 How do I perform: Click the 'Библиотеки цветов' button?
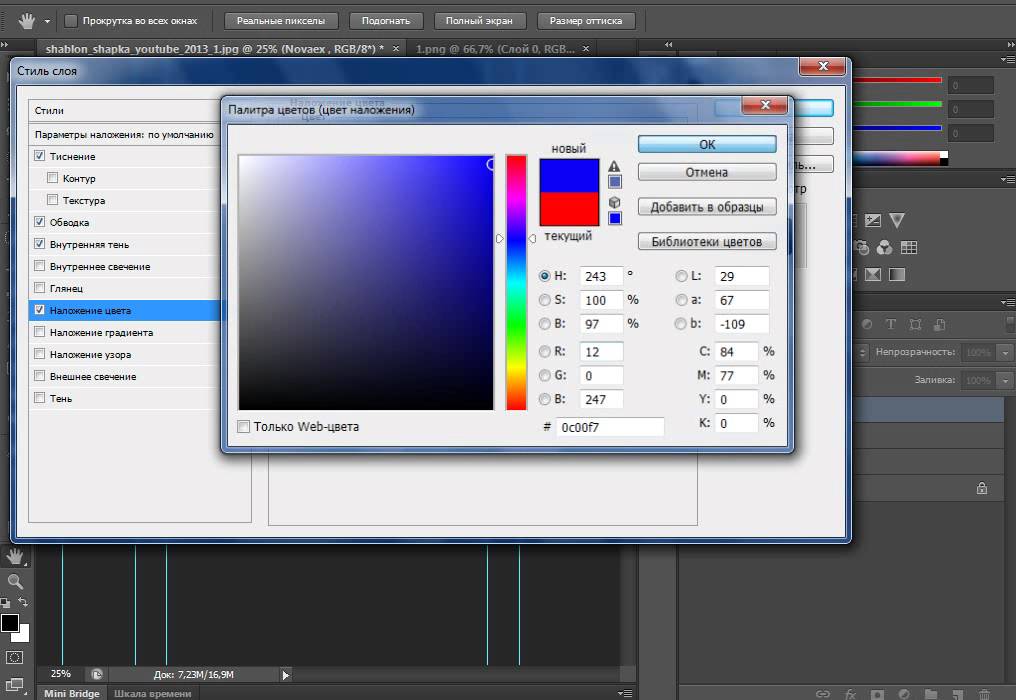[706, 241]
